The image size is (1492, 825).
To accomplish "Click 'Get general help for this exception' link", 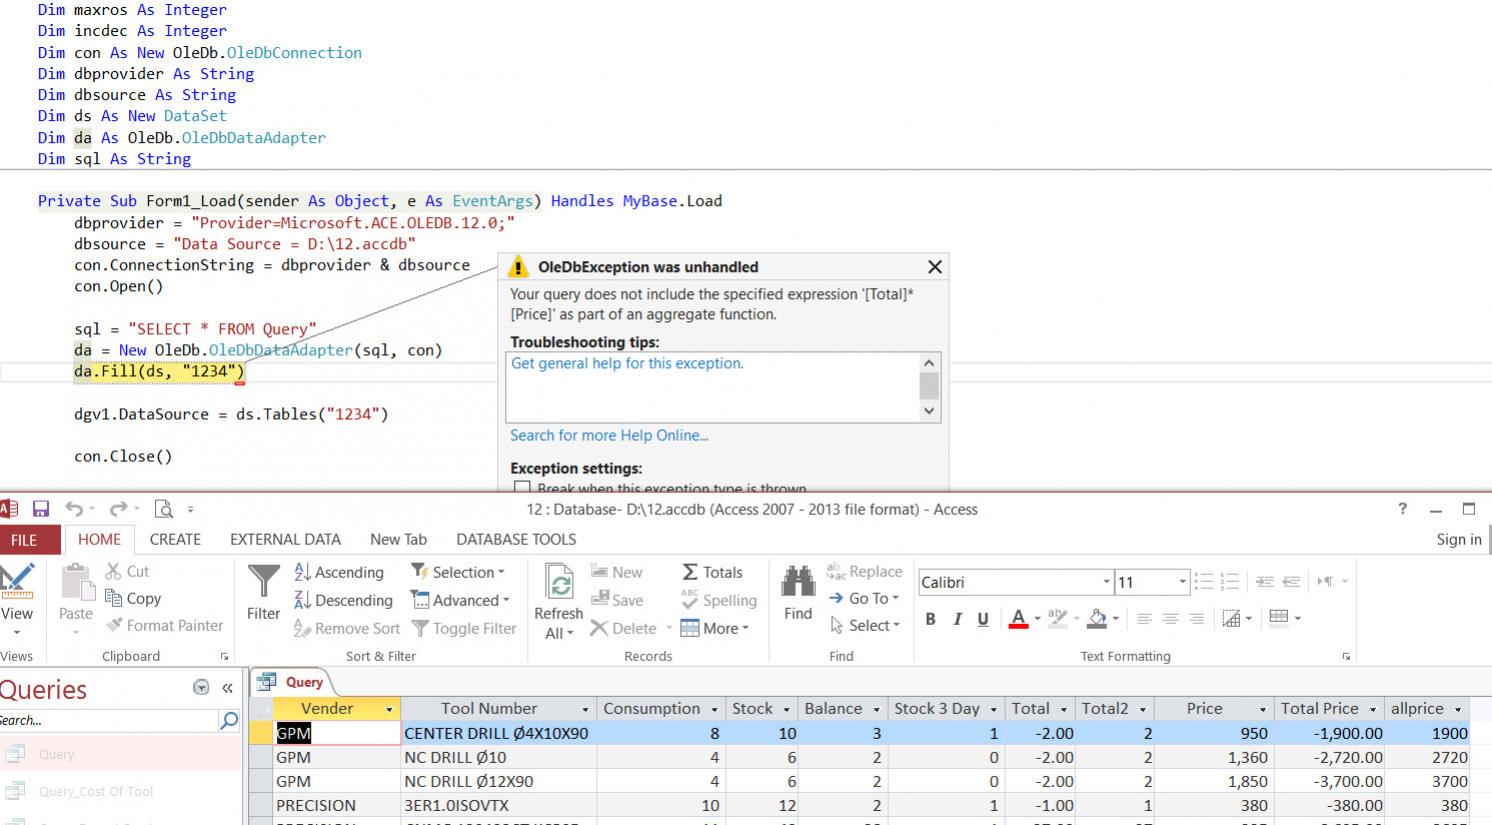I will tap(627, 363).
